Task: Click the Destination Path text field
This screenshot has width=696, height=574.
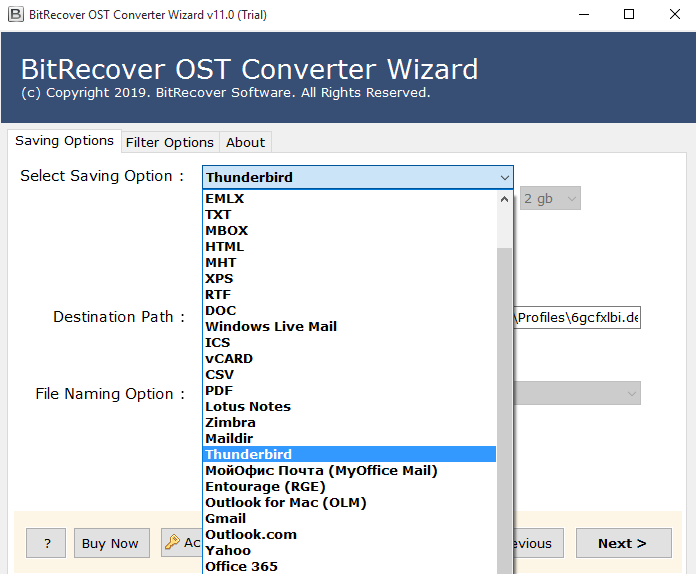Action: point(577,318)
